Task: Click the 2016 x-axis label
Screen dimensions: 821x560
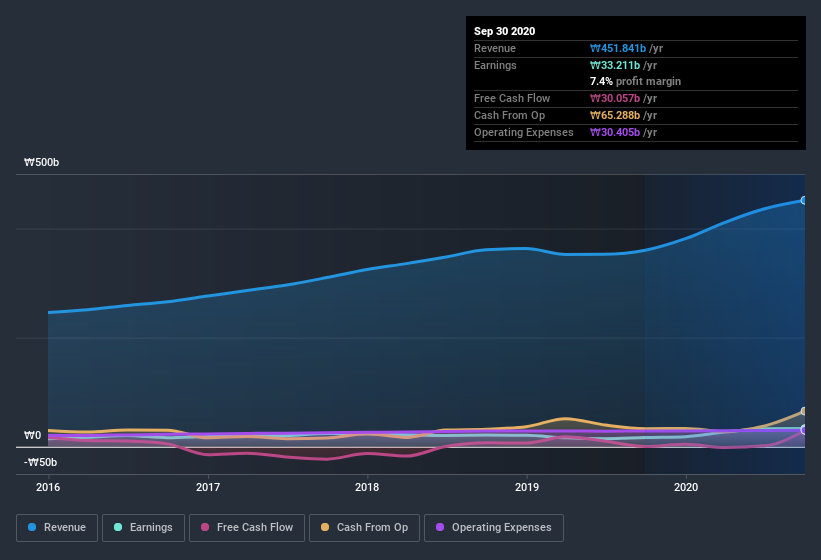Action: click(48, 487)
